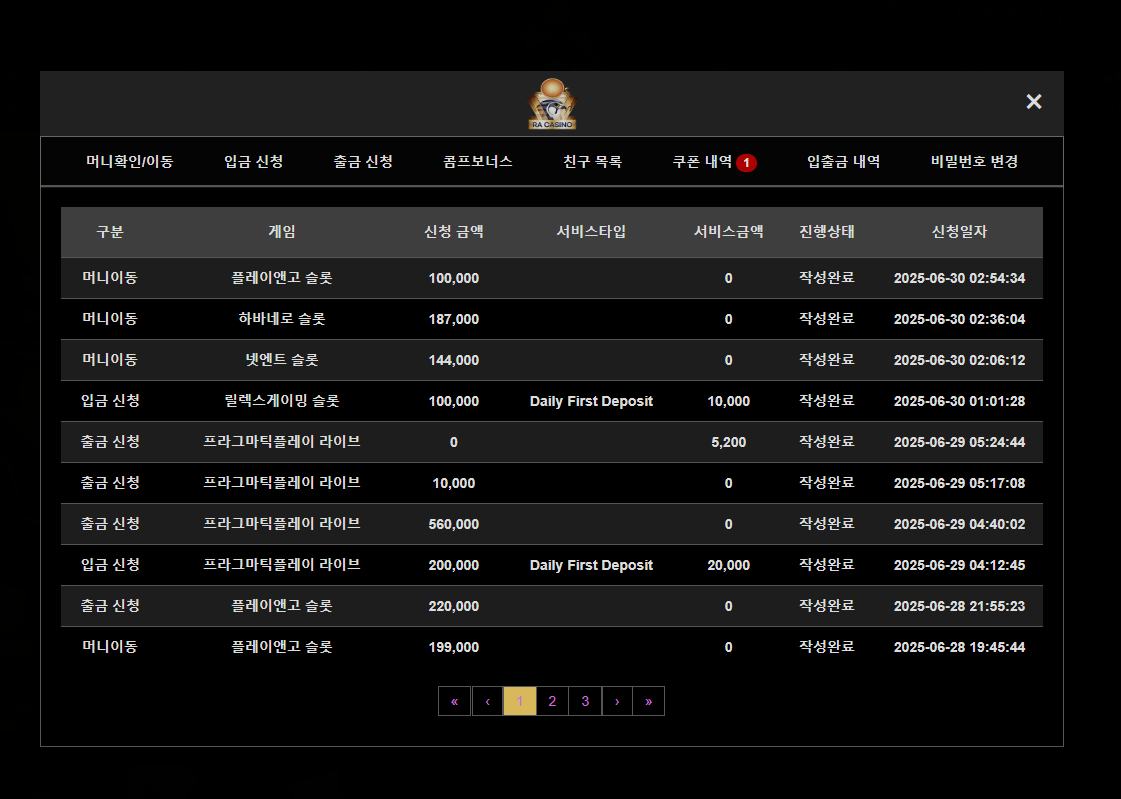Click the red coupon notification badge
1121x799 pixels.
[746, 162]
